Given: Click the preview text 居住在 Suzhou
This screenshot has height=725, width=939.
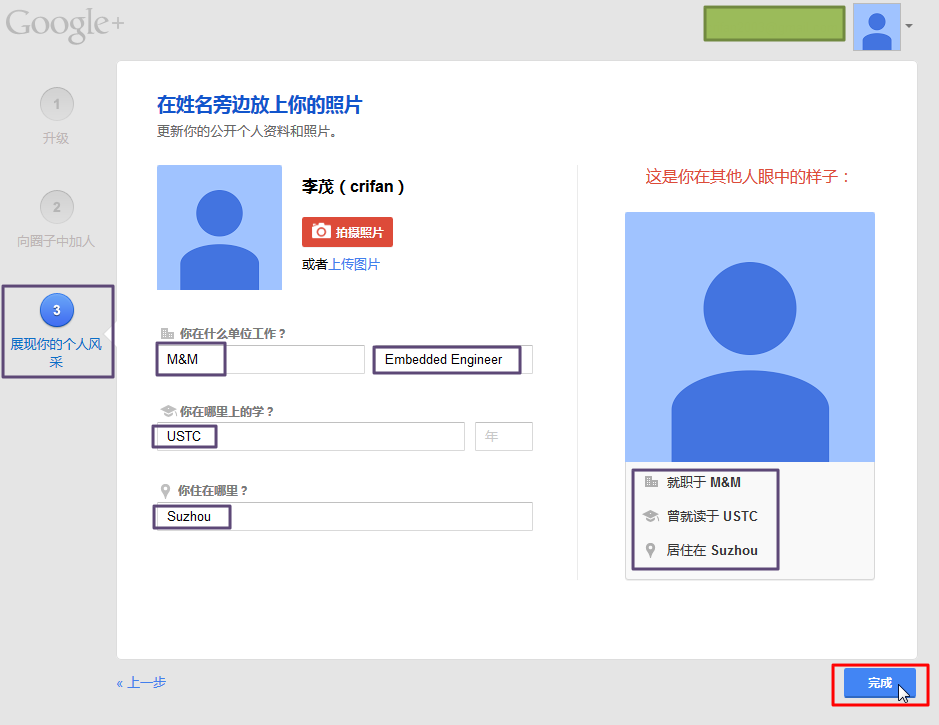Looking at the screenshot, I should 712,550.
